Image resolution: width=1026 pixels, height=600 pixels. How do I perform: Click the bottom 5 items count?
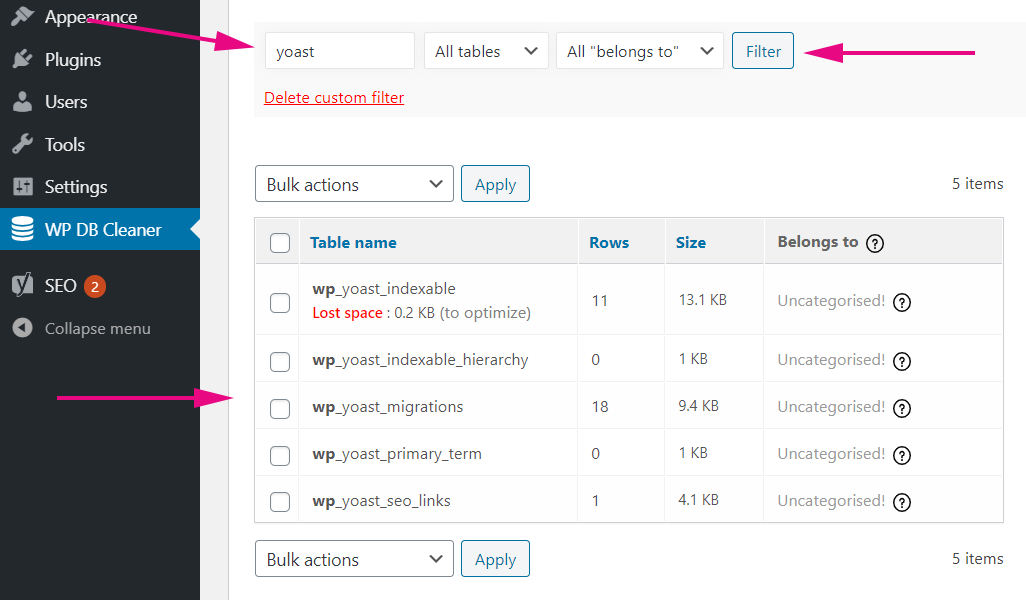point(978,559)
